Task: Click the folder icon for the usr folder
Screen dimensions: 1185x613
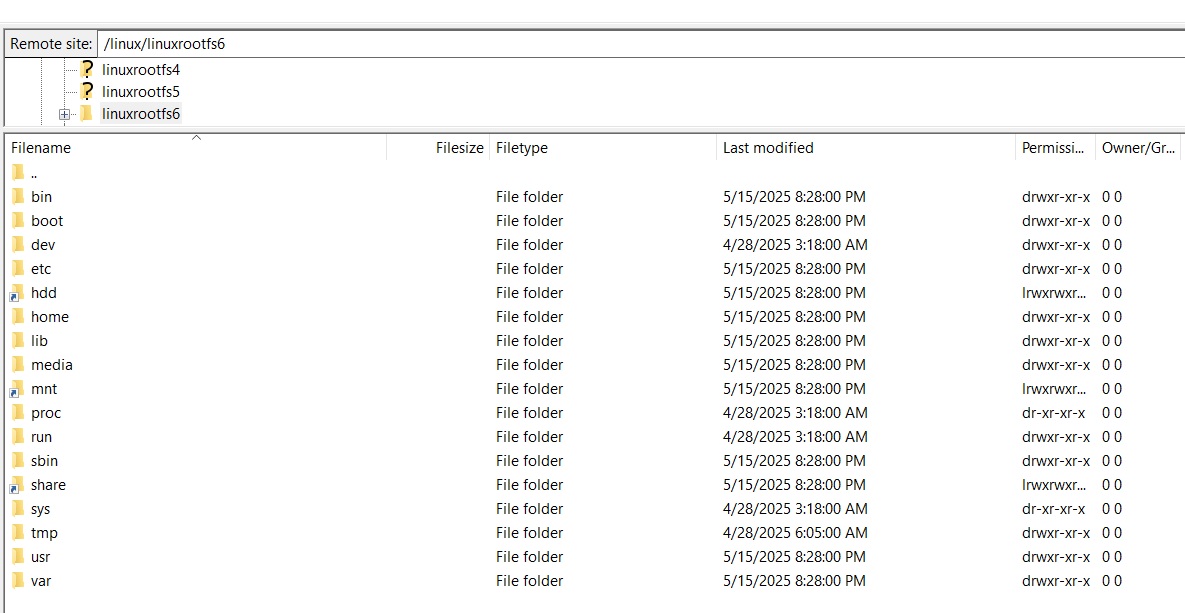Action: pyautogui.click(x=18, y=556)
